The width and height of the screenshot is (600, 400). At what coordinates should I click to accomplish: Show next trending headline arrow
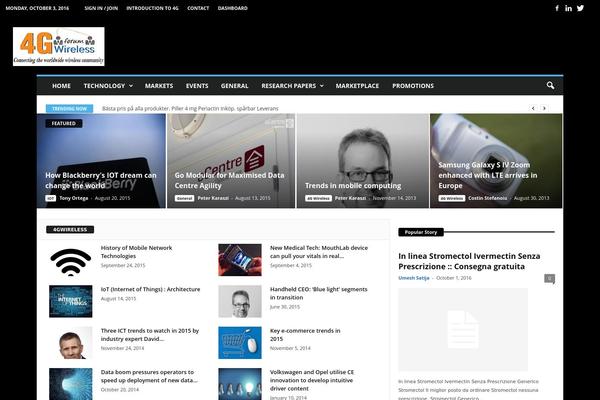(x=544, y=108)
